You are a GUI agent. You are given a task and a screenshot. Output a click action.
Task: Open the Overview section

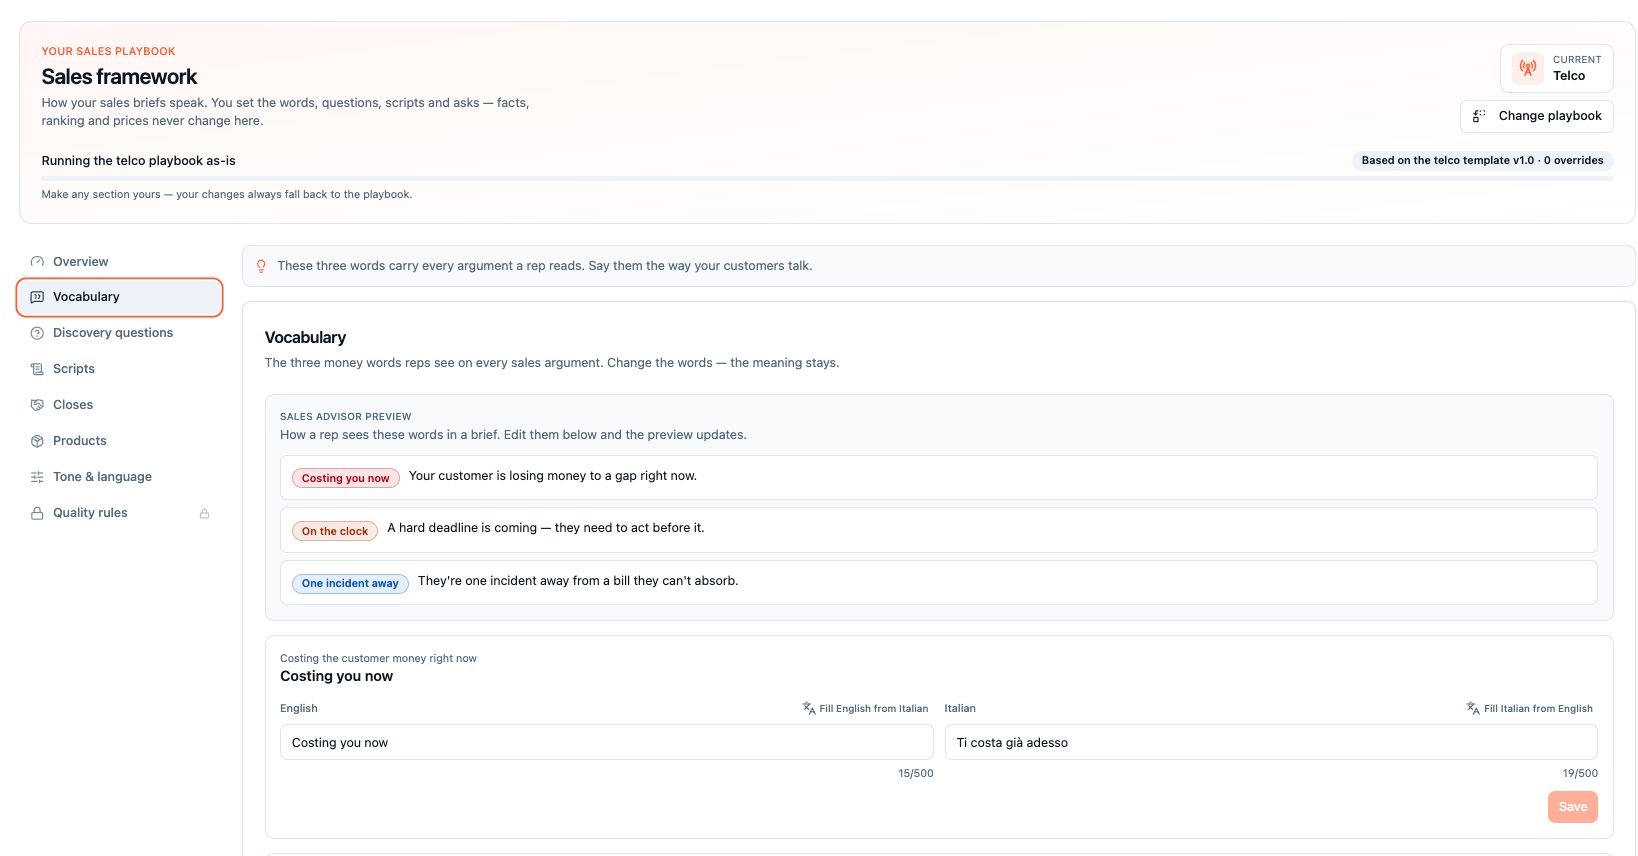(x=119, y=262)
